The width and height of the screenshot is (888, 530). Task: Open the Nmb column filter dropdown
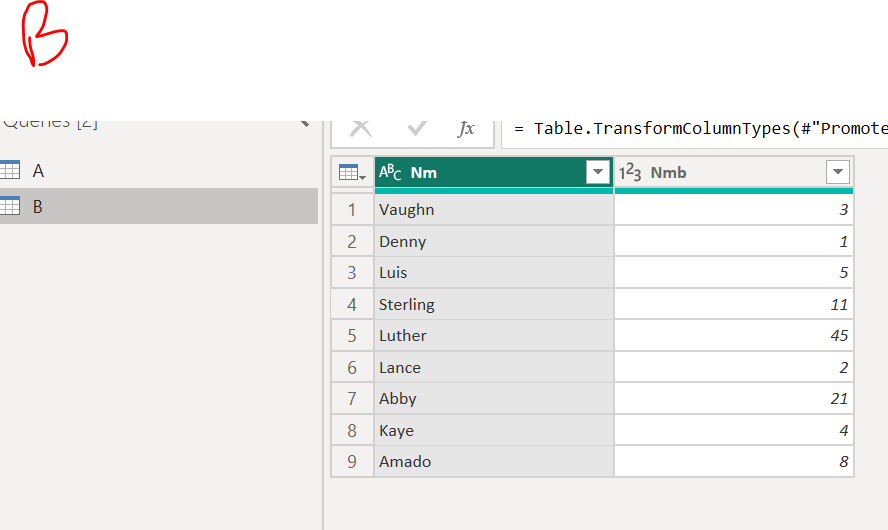[838, 172]
